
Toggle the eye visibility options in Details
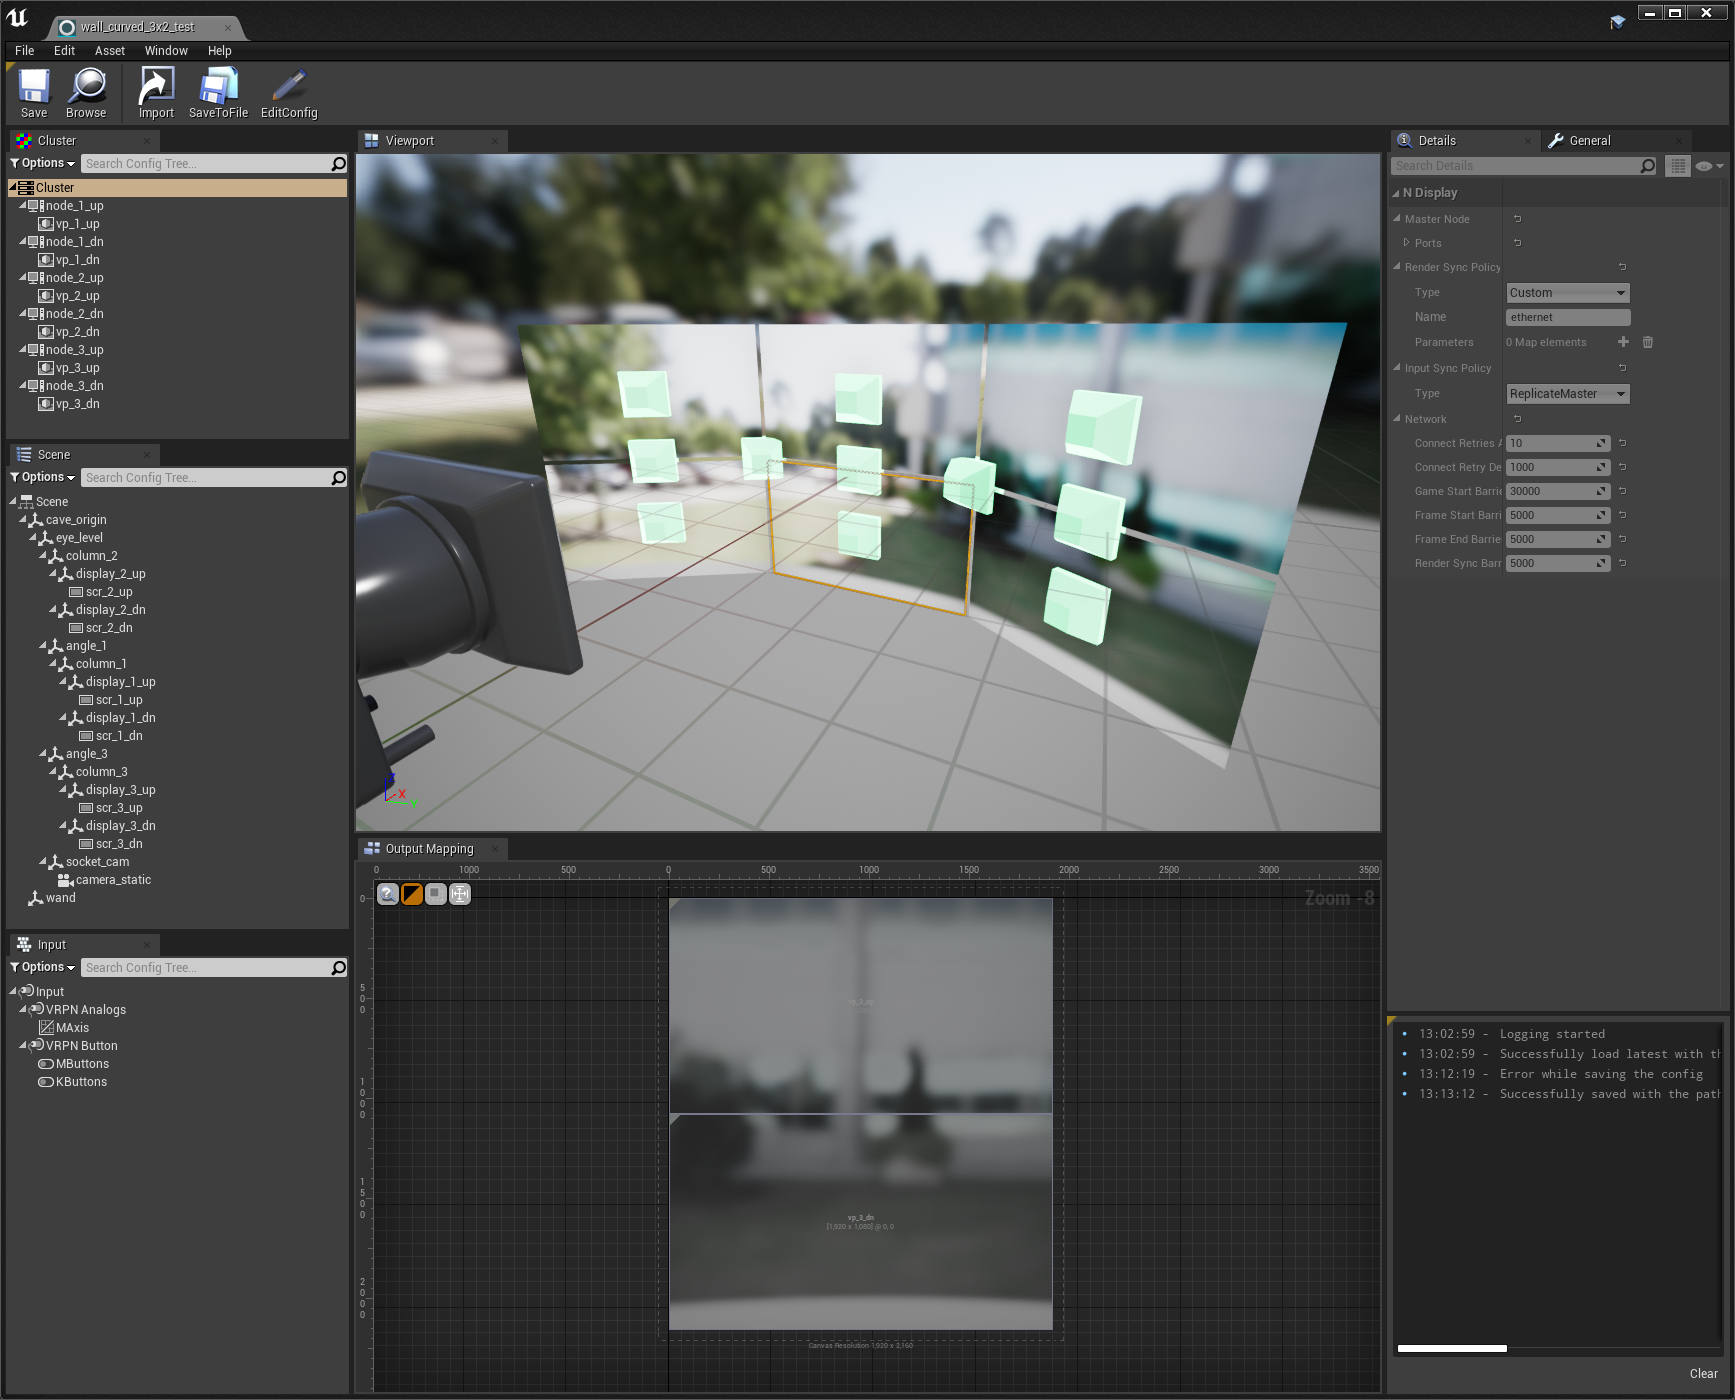click(x=1710, y=166)
